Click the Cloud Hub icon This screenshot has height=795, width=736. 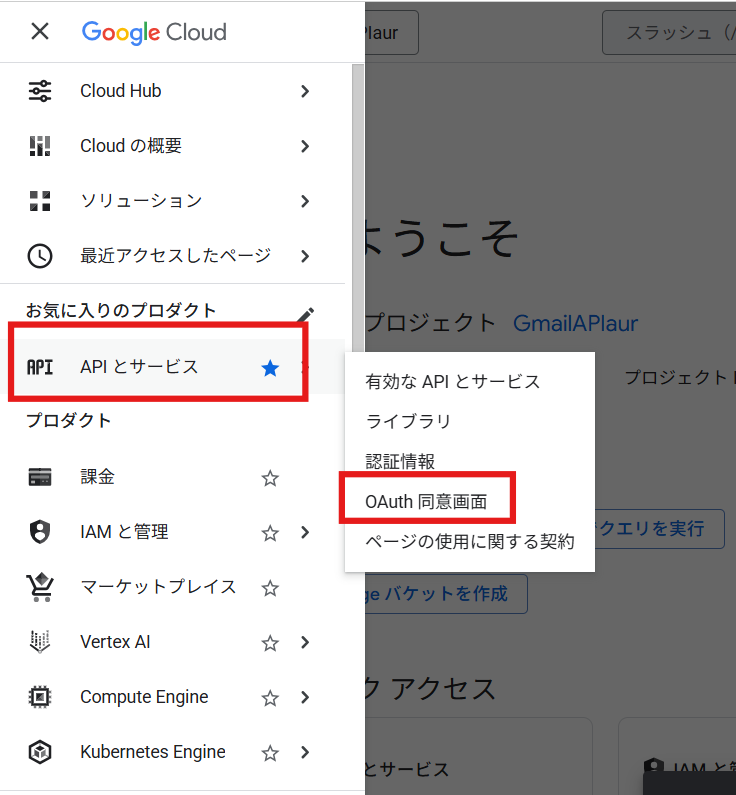pyautogui.click(x=40, y=91)
